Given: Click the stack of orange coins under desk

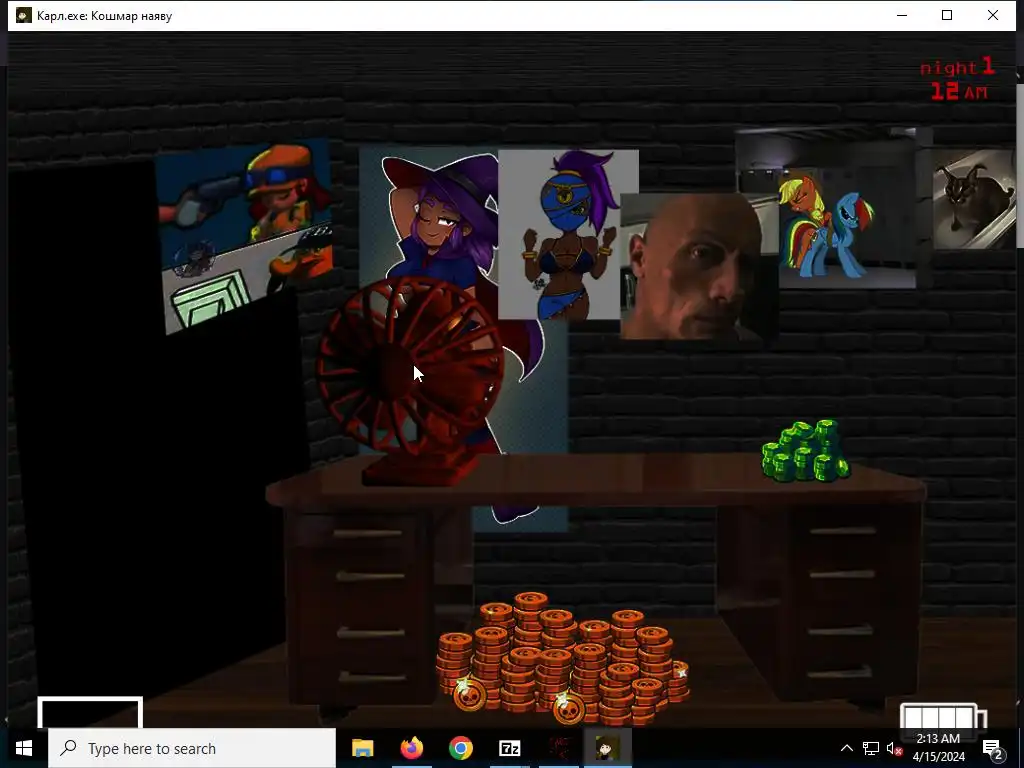Looking at the screenshot, I should (563, 658).
